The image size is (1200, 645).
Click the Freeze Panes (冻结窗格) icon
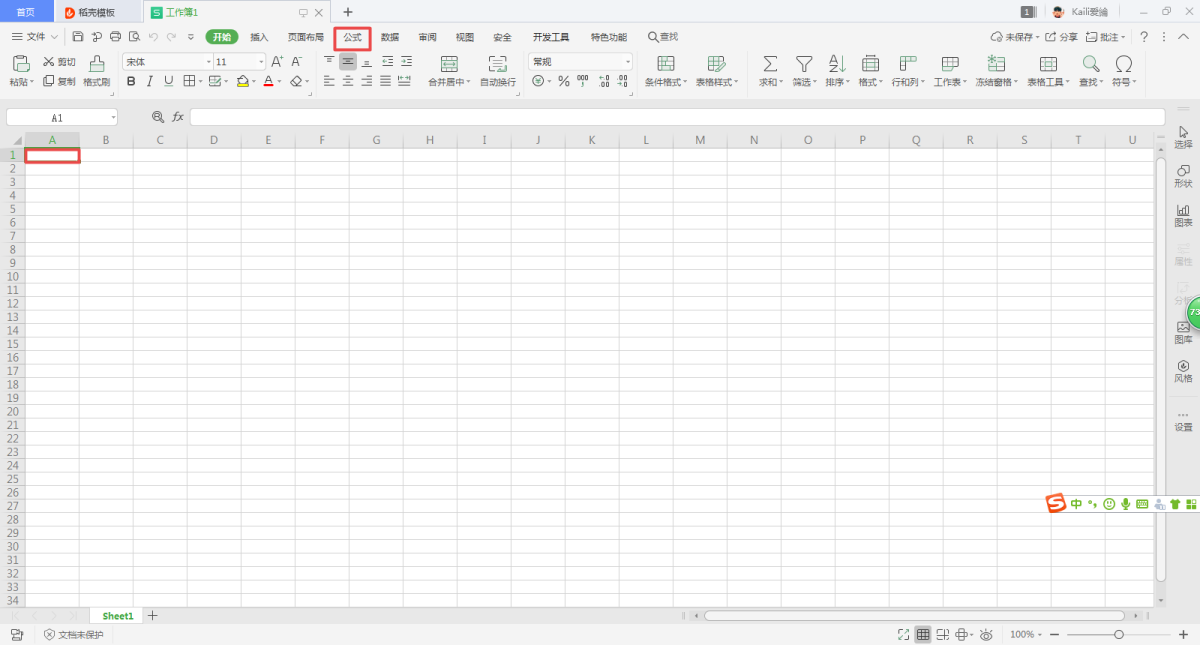pyautogui.click(x=996, y=64)
